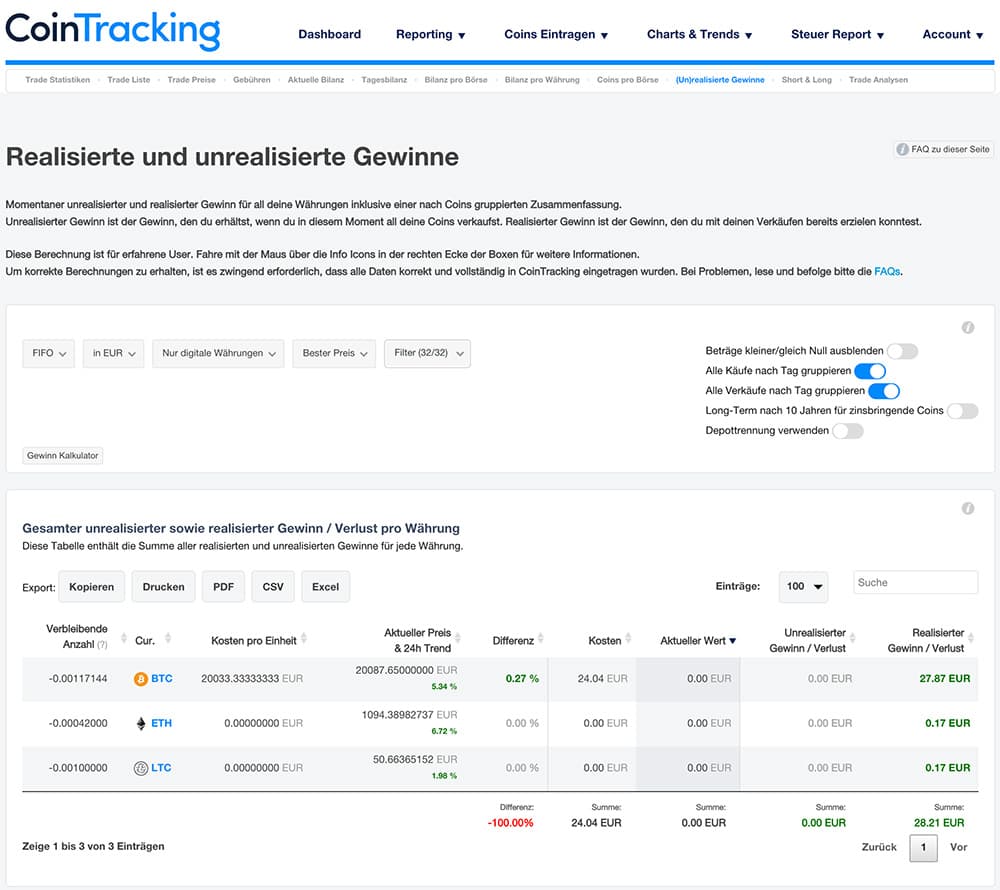The height and width of the screenshot is (890, 1000).
Task: Click the Litecoin coin icon
Action: 140,768
